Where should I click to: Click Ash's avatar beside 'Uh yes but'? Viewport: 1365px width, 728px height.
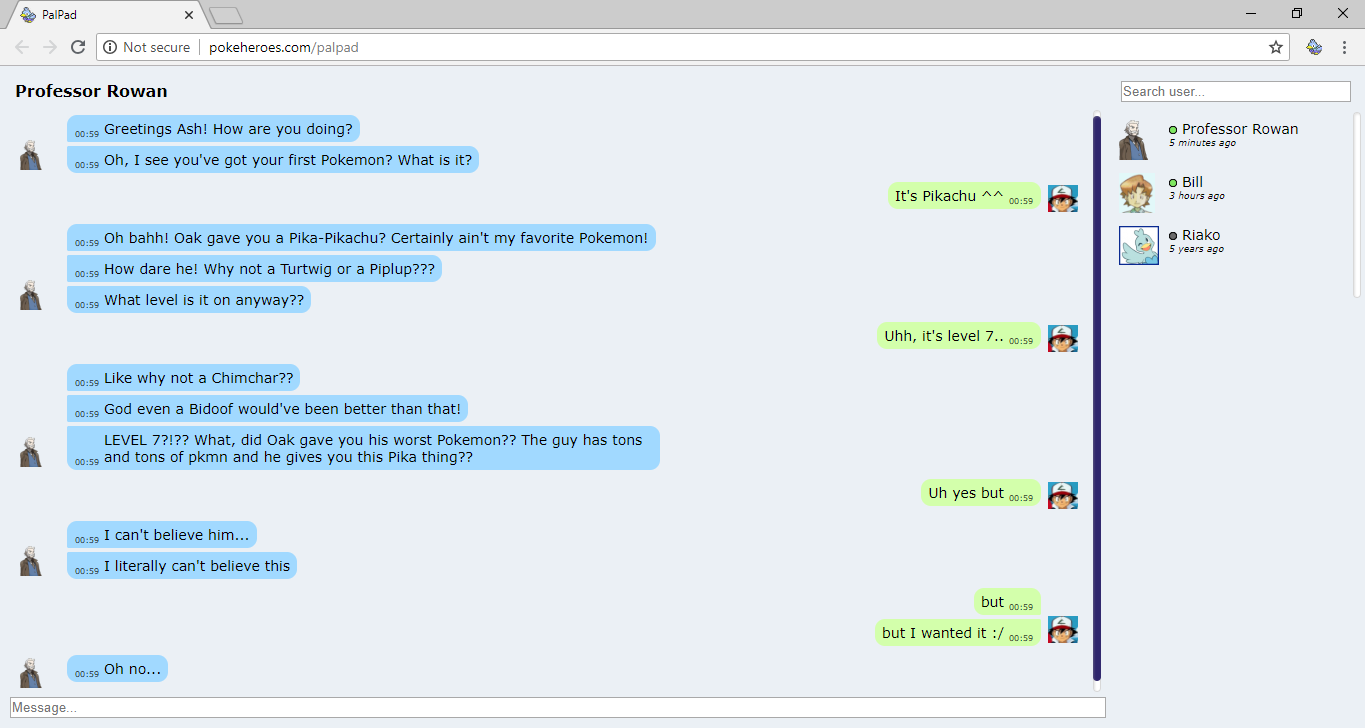tap(1062, 495)
